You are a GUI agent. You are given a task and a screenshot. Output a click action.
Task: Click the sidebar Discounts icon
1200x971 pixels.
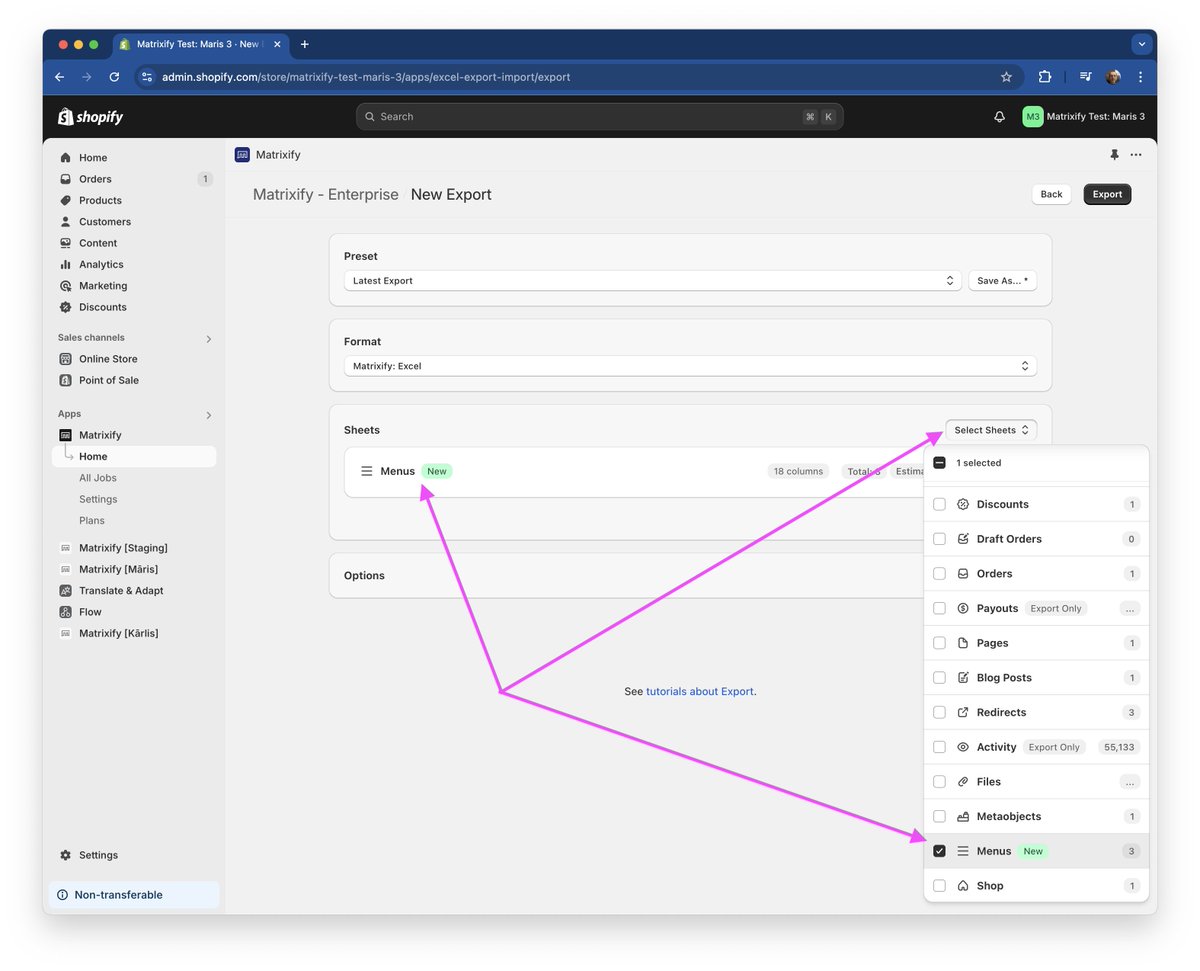click(x=66, y=307)
